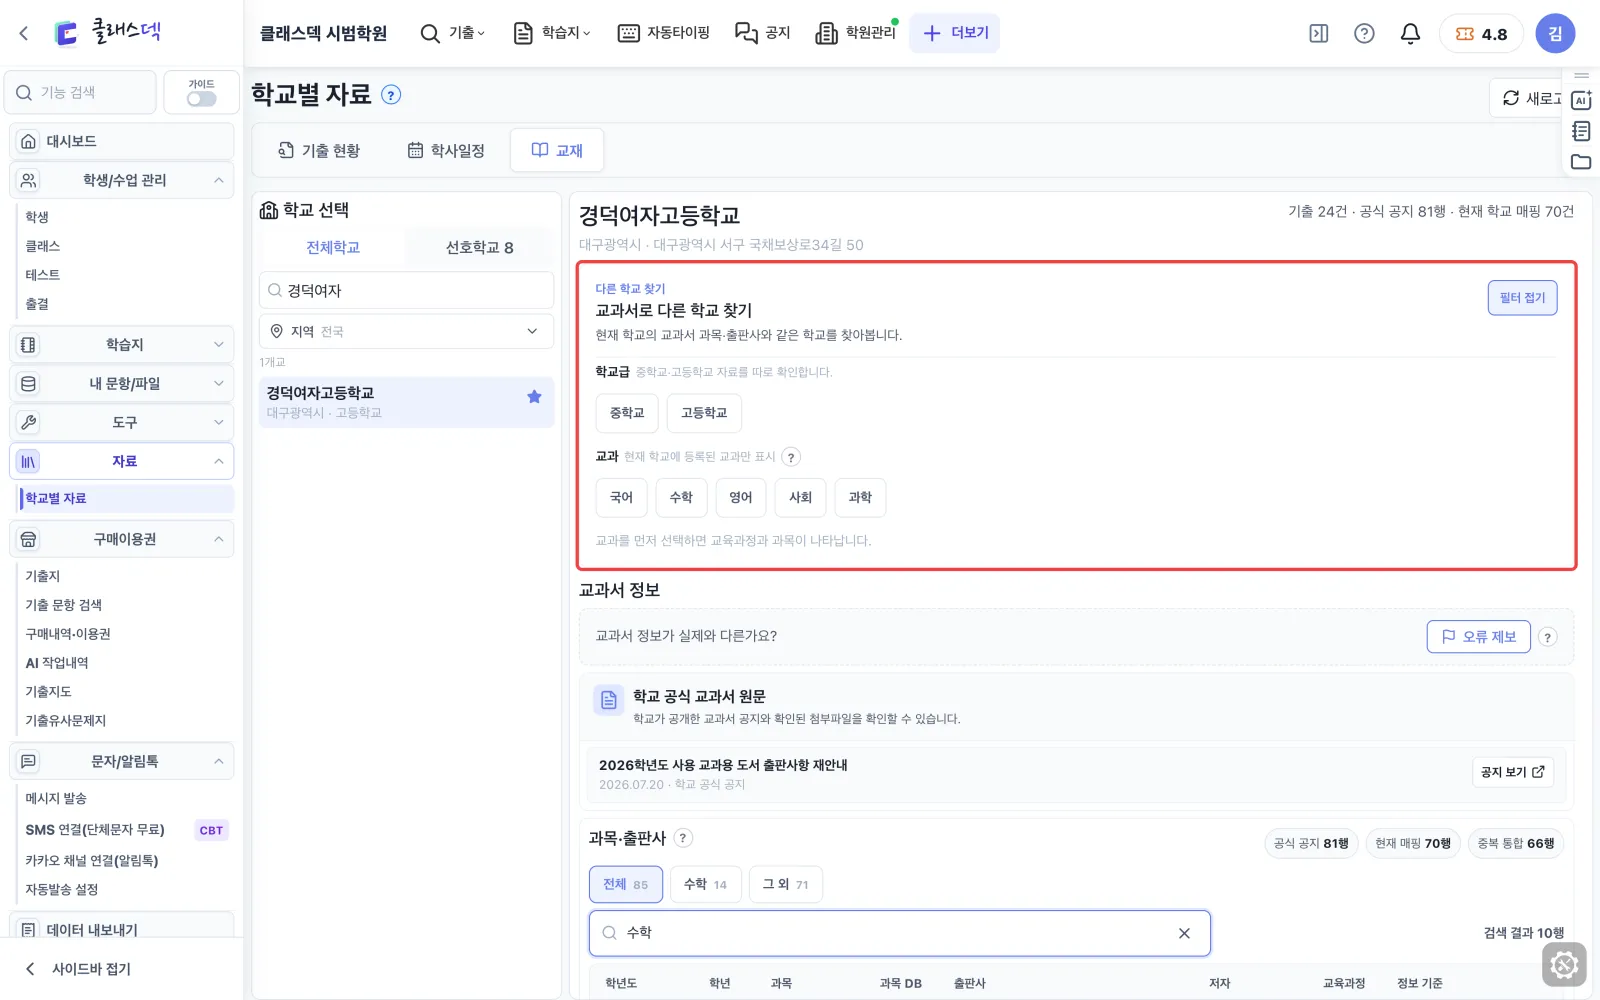Collapse the 자료 sidebar section
The image size is (1600, 1000).
coord(122,461)
